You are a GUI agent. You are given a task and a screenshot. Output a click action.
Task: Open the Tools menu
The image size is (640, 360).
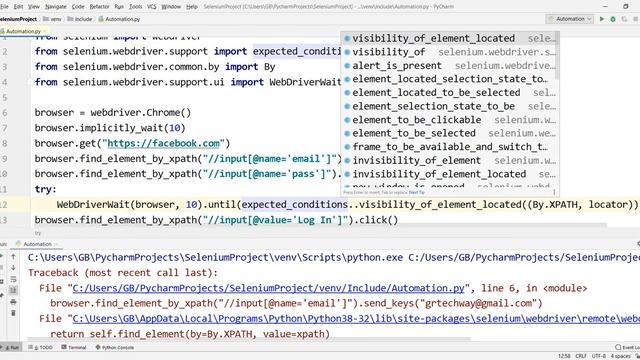[136, 7]
